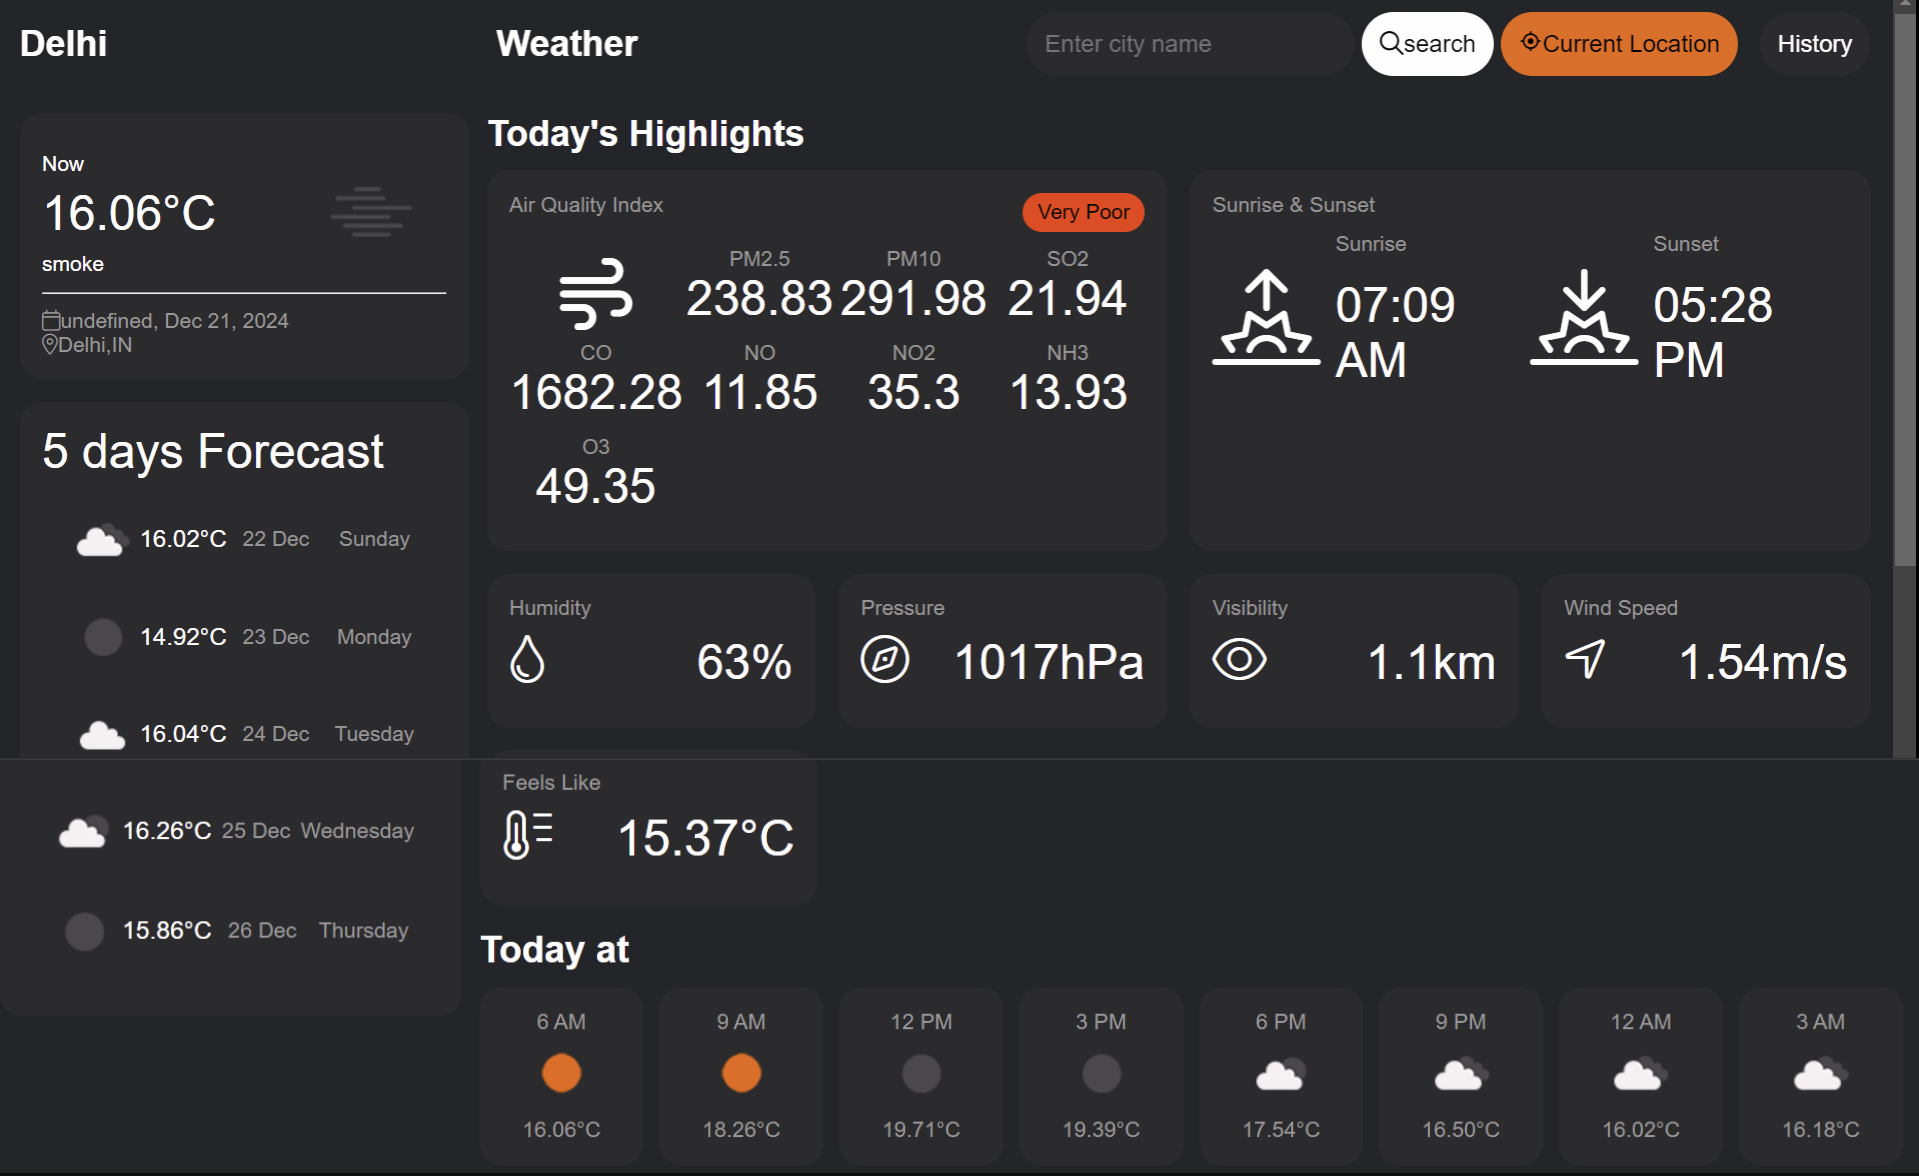Click the smoke weather icon in Now card
Viewport: 1919px width, 1176px height.
click(371, 212)
